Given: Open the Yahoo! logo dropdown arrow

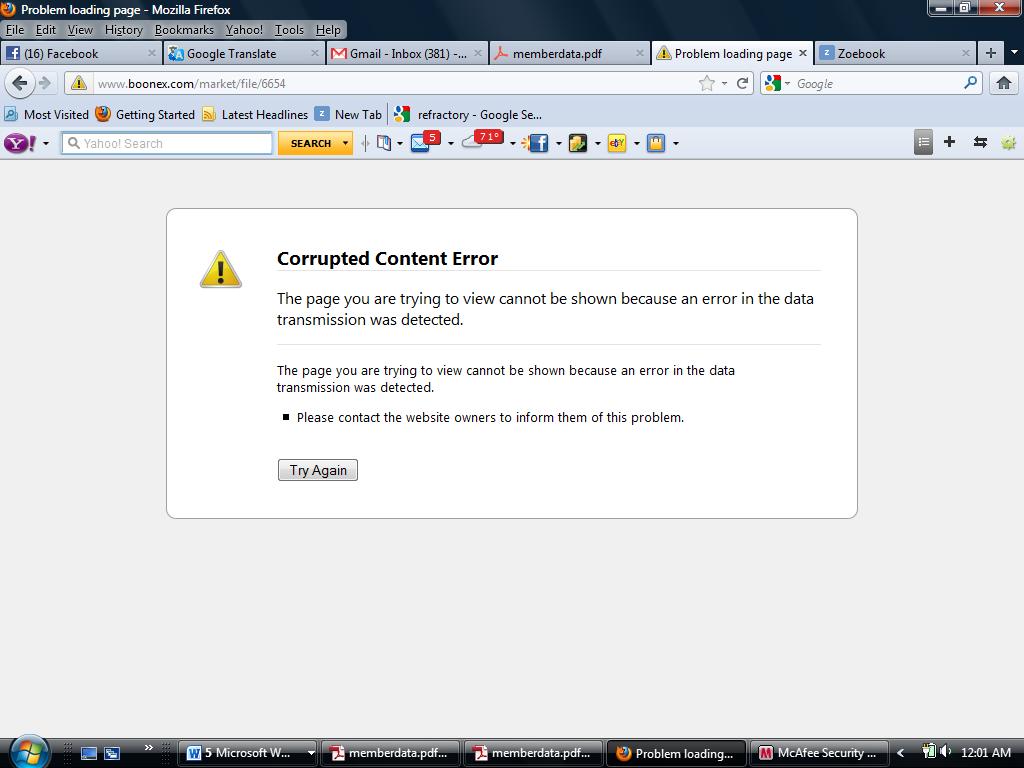Looking at the screenshot, I should [x=46, y=144].
